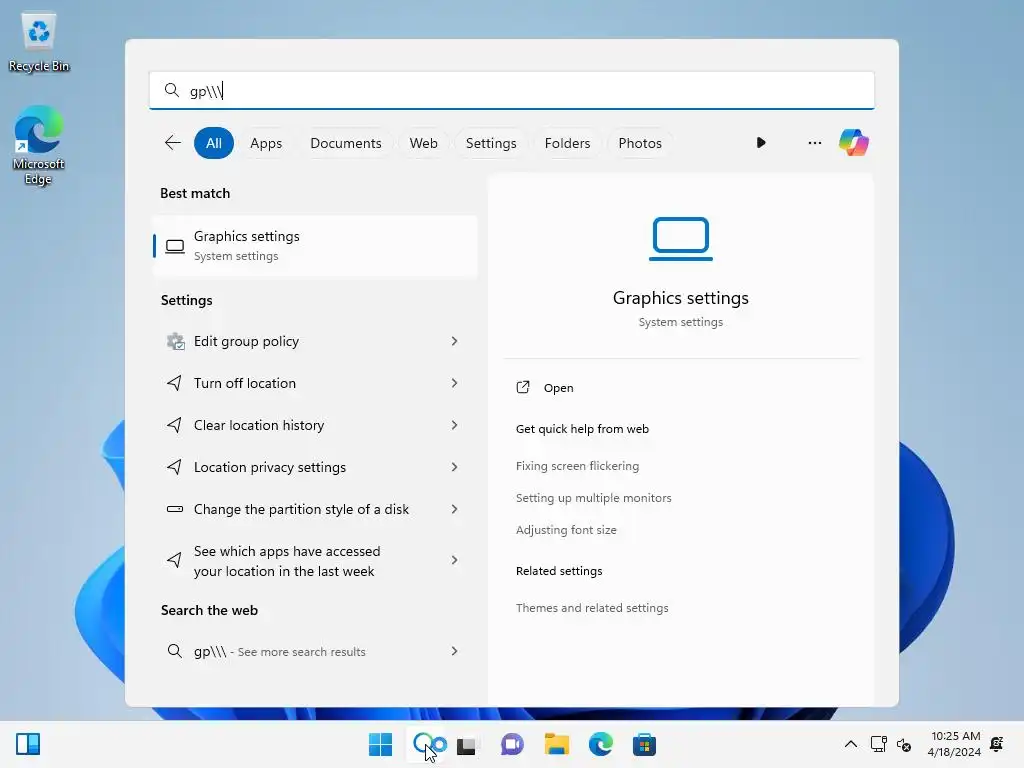Click the open-external icon next to Open
The width and height of the screenshot is (1024, 768).
[x=523, y=387]
